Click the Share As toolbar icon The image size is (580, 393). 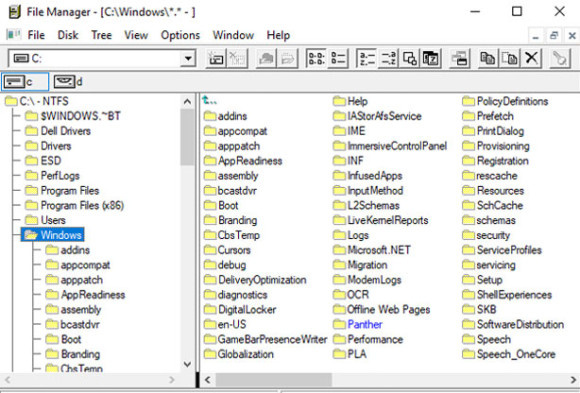266,58
